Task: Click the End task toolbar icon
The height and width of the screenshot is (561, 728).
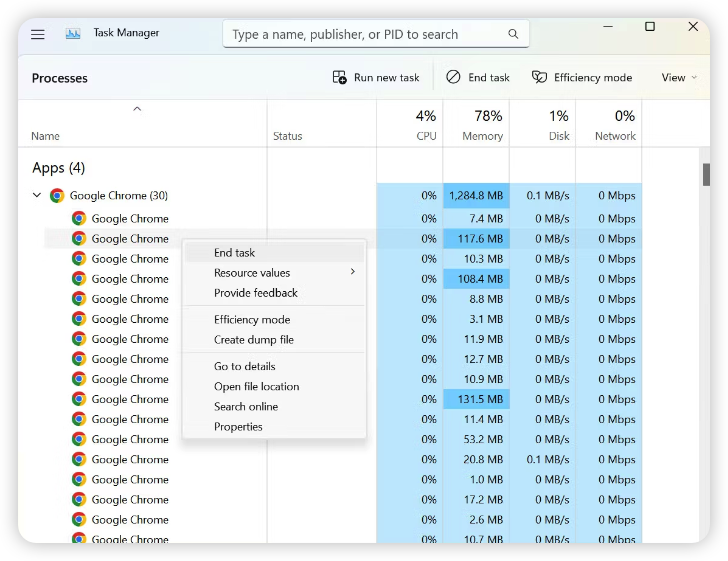Action: 453,77
